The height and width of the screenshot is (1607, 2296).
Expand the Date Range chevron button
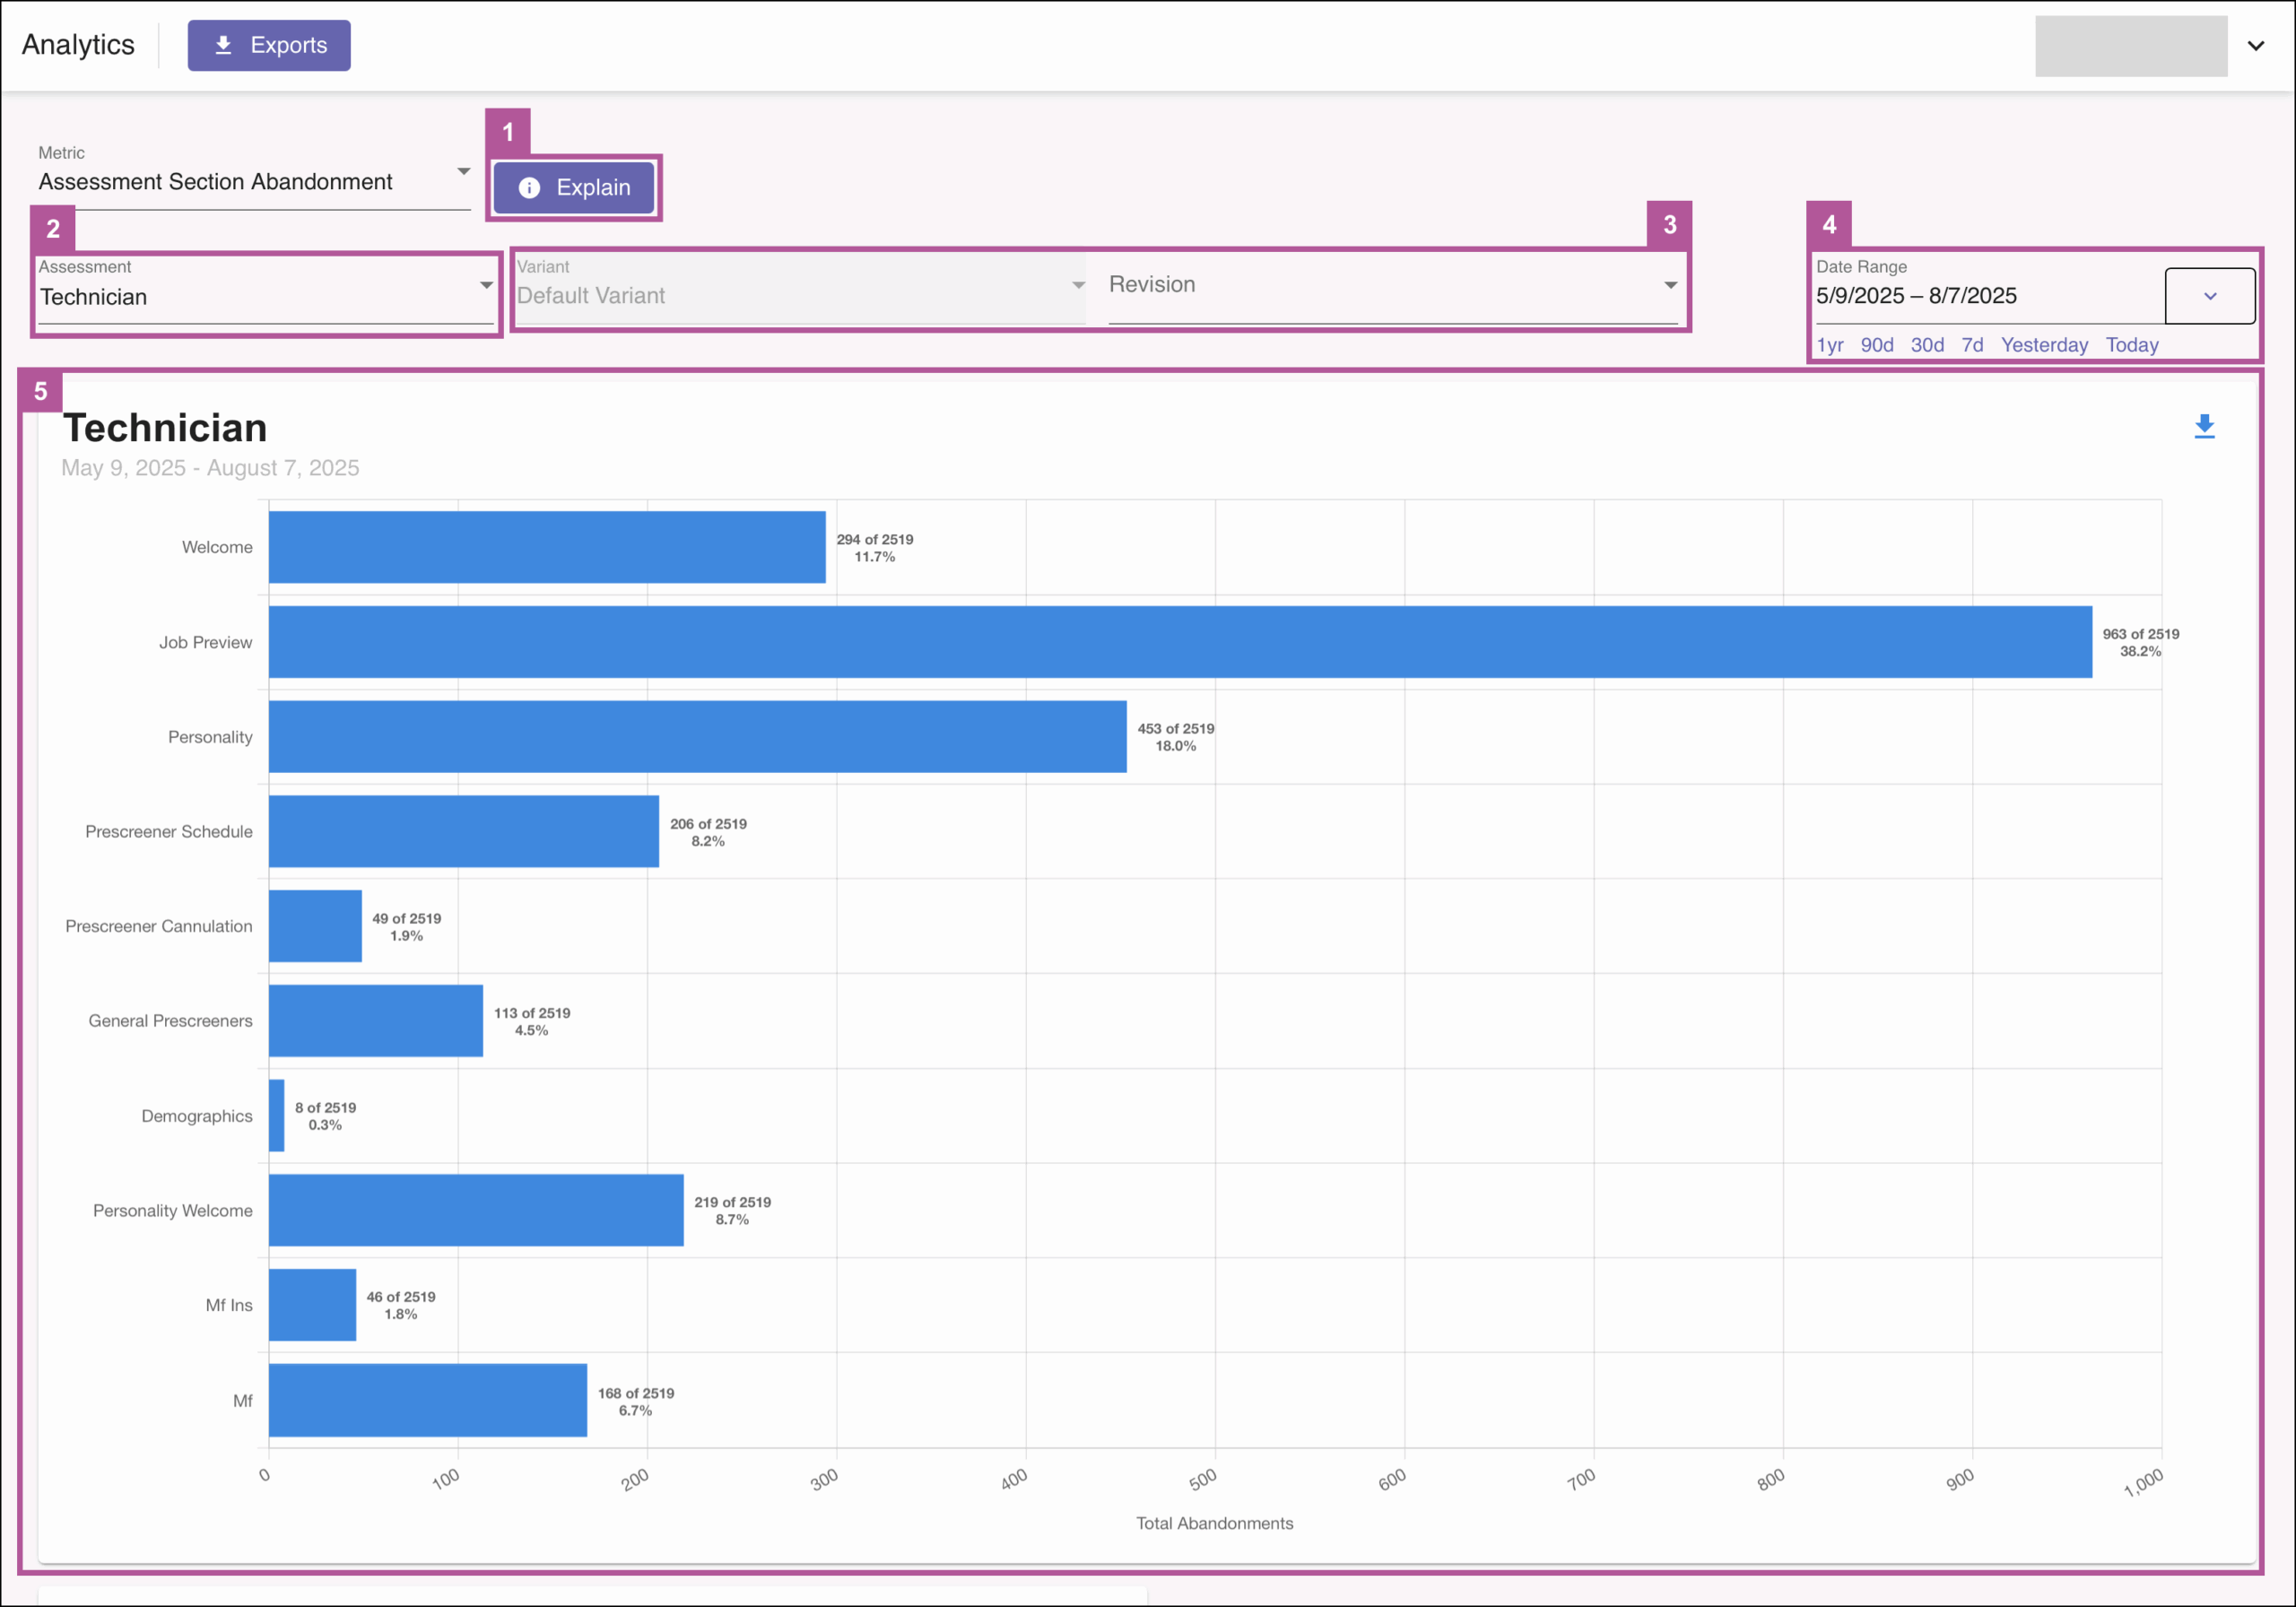coord(2210,296)
